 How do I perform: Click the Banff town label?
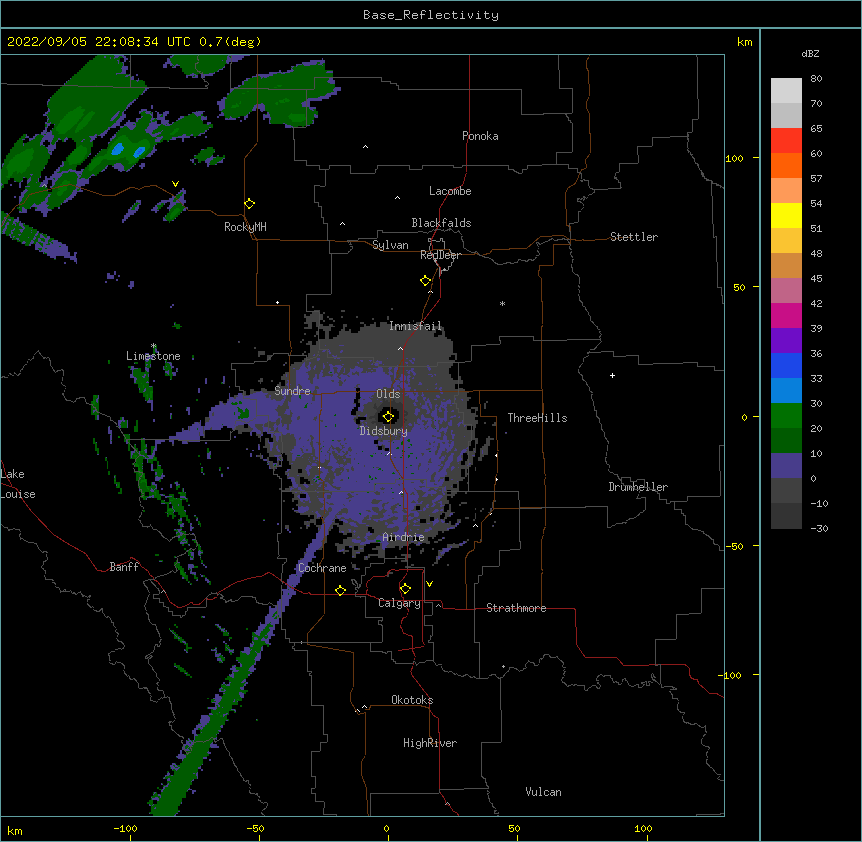124,567
